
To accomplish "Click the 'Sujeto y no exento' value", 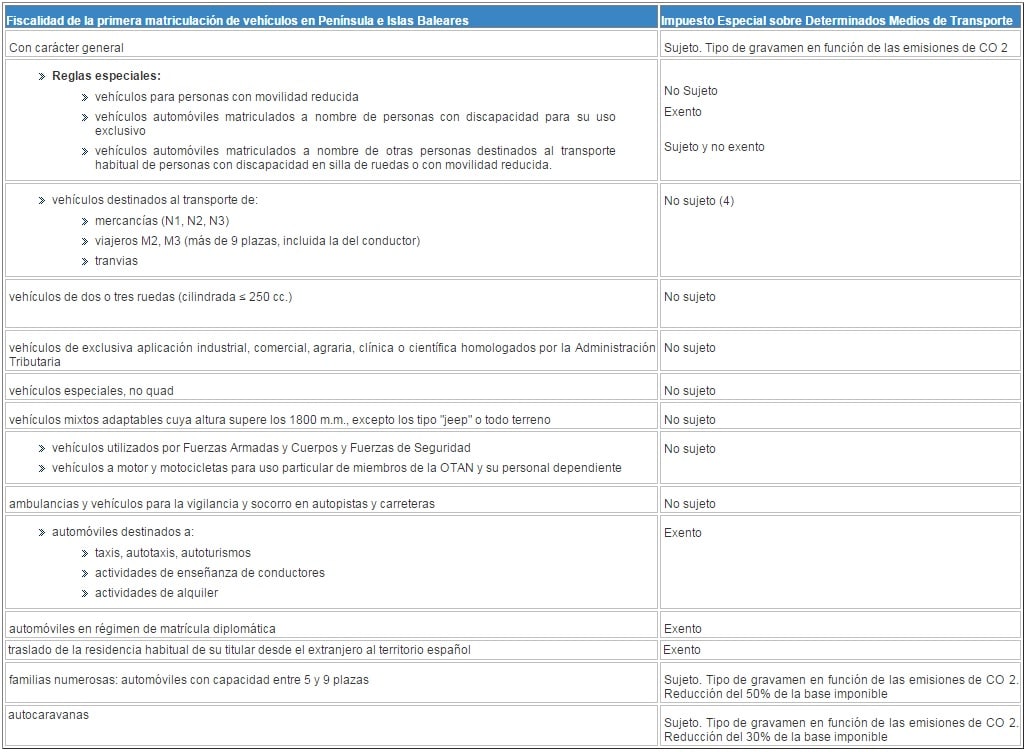I will point(714,147).
